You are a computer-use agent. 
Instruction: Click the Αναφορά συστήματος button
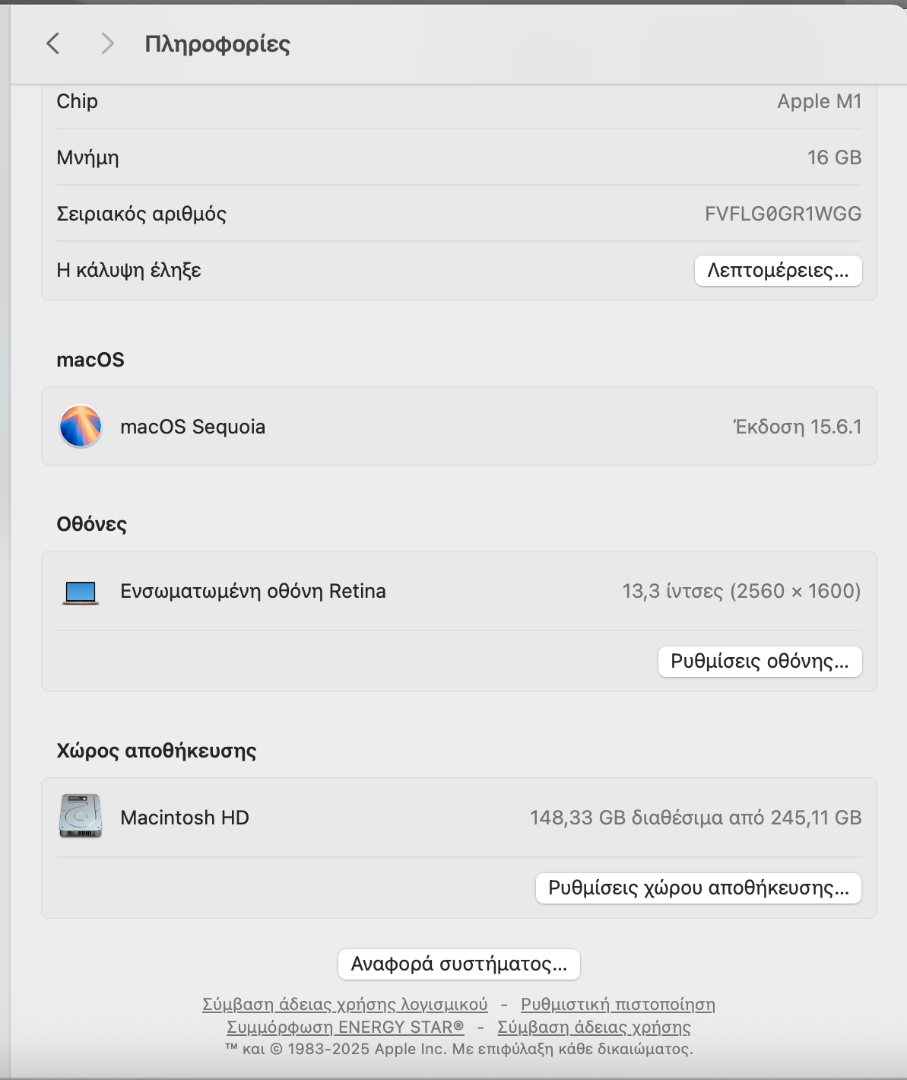459,964
